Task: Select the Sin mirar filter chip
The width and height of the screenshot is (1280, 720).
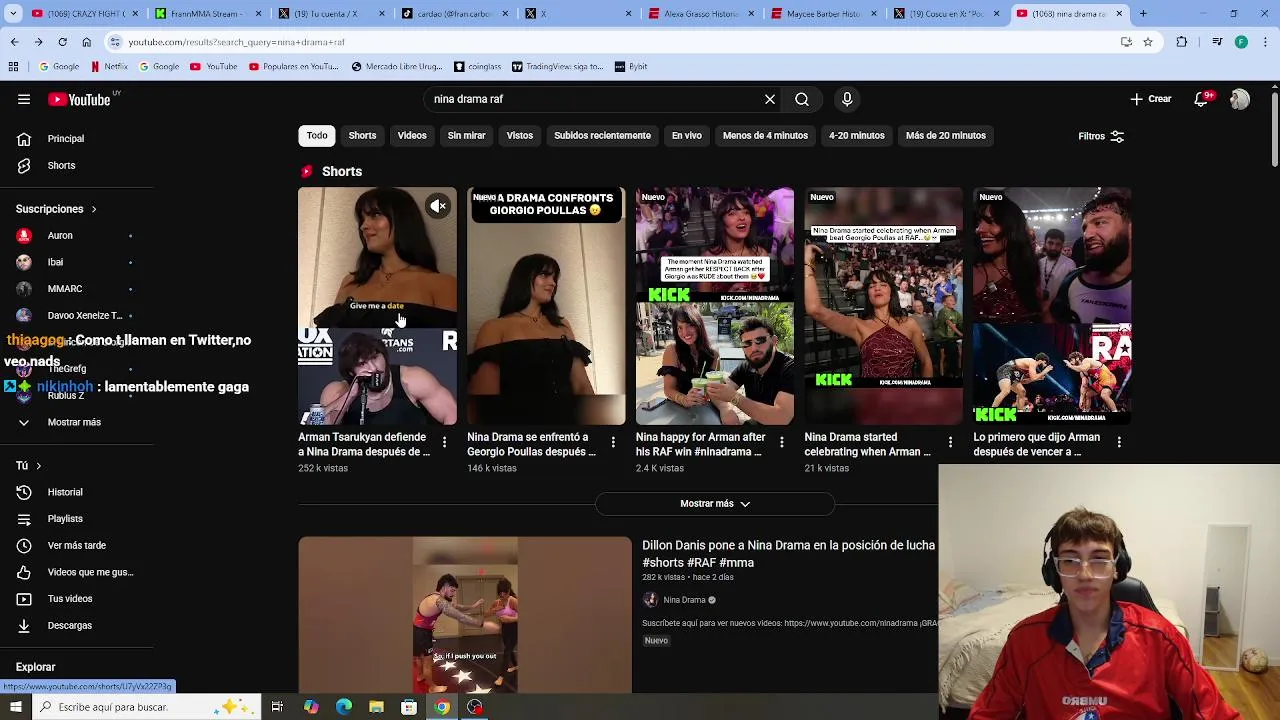Action: (466, 135)
